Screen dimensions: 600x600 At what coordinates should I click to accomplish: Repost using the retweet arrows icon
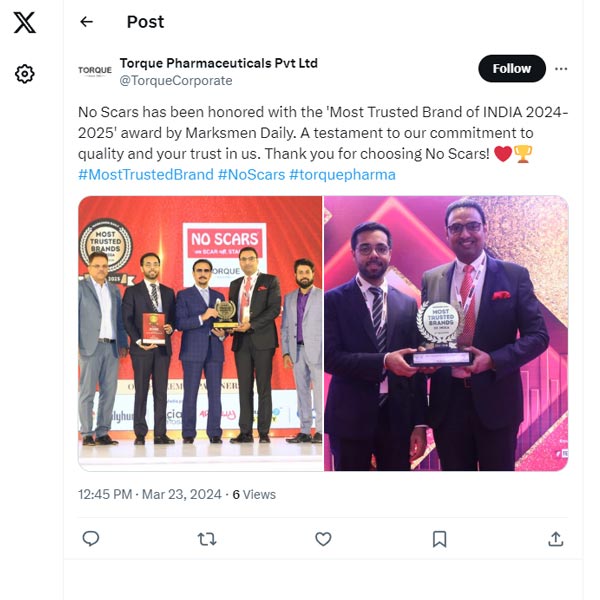point(207,539)
